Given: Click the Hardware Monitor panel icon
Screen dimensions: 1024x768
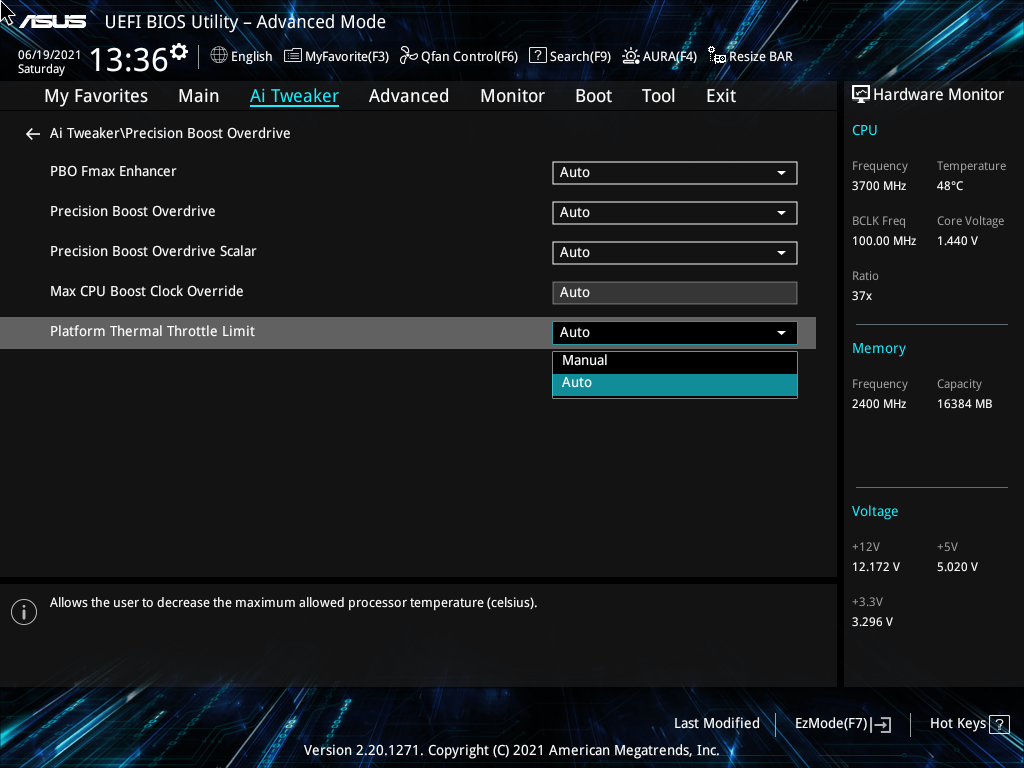Looking at the screenshot, I should (x=861, y=93).
